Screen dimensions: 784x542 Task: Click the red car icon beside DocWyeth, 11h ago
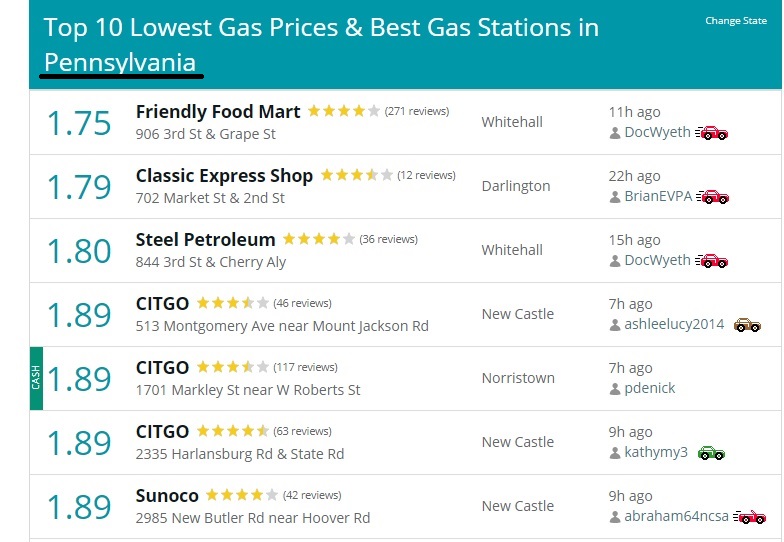(x=712, y=133)
